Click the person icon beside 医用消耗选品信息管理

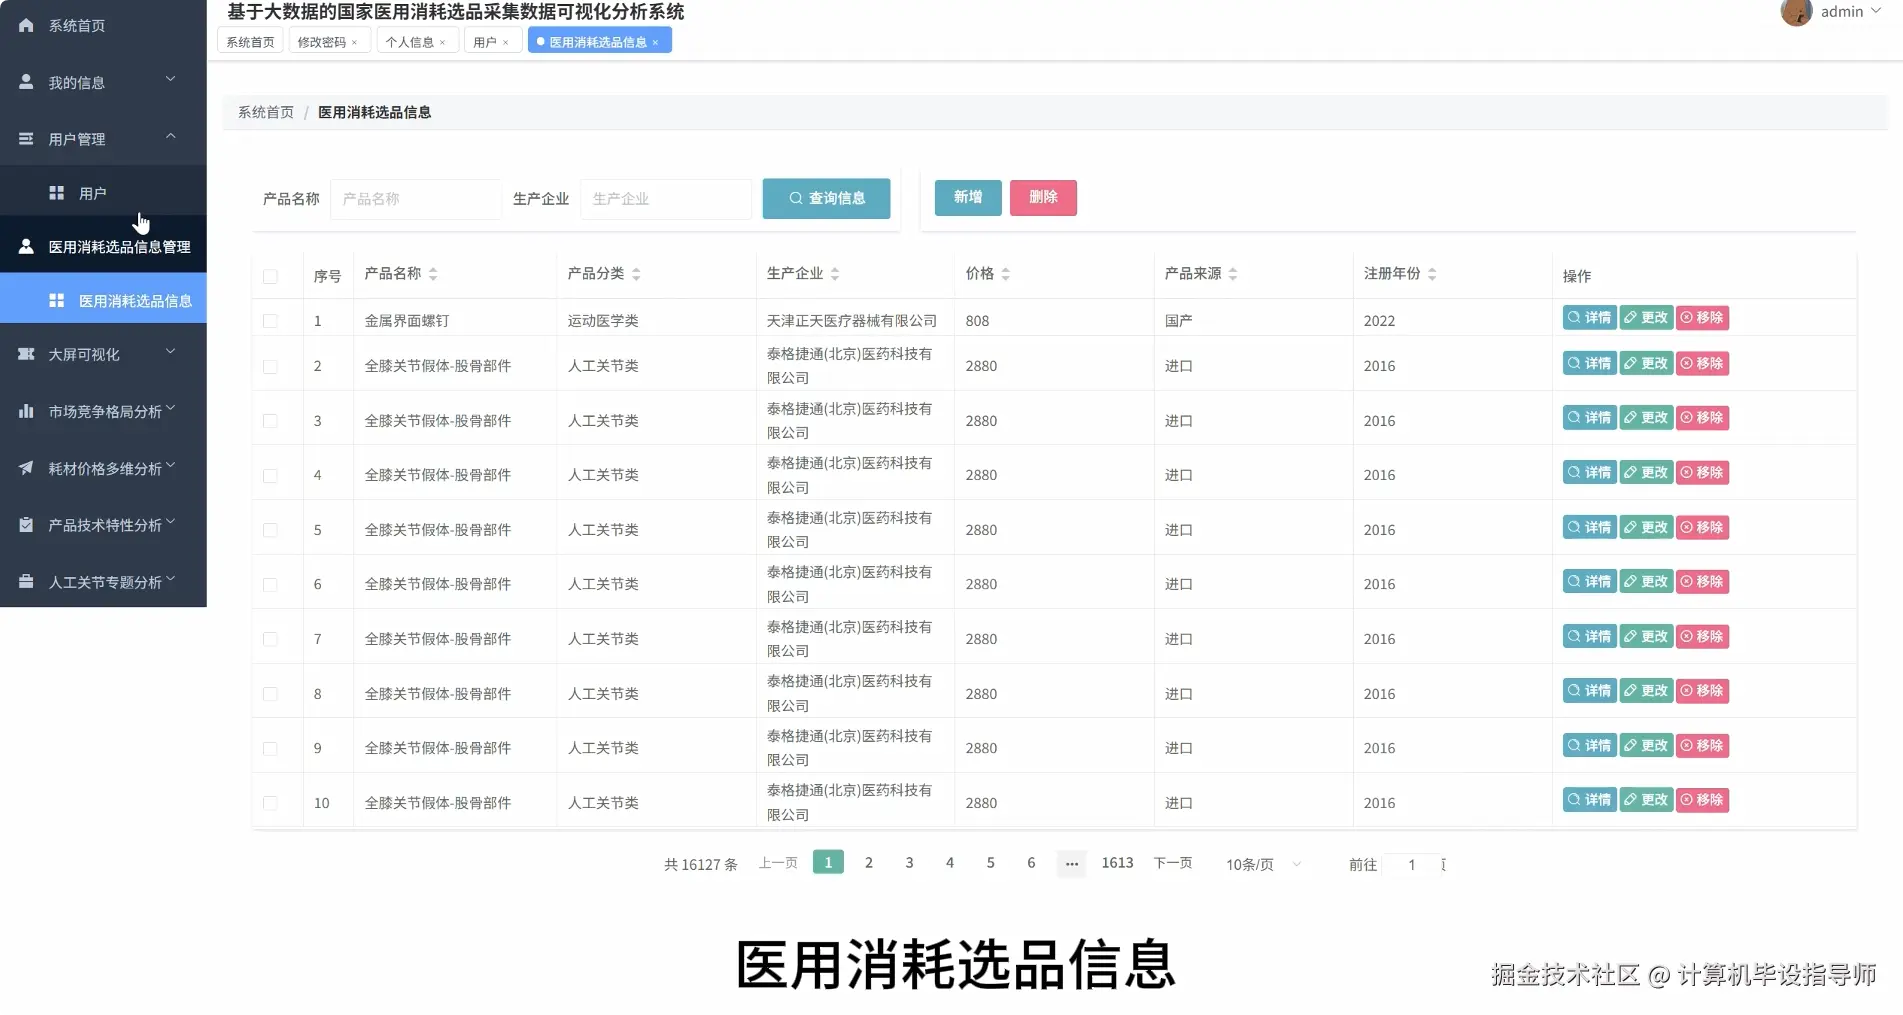(x=26, y=246)
